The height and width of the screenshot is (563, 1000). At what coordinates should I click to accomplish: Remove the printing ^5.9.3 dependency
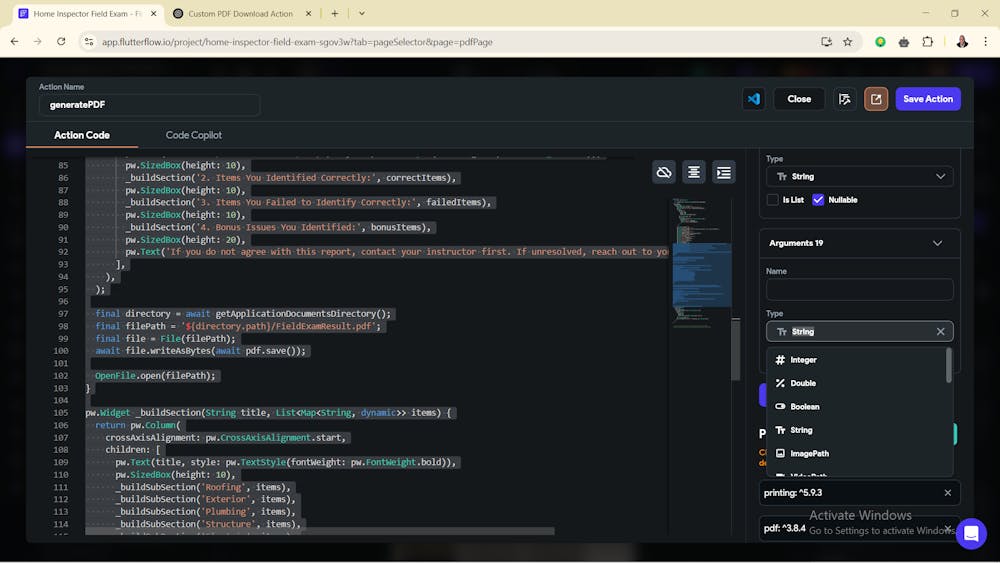pyautogui.click(x=947, y=493)
